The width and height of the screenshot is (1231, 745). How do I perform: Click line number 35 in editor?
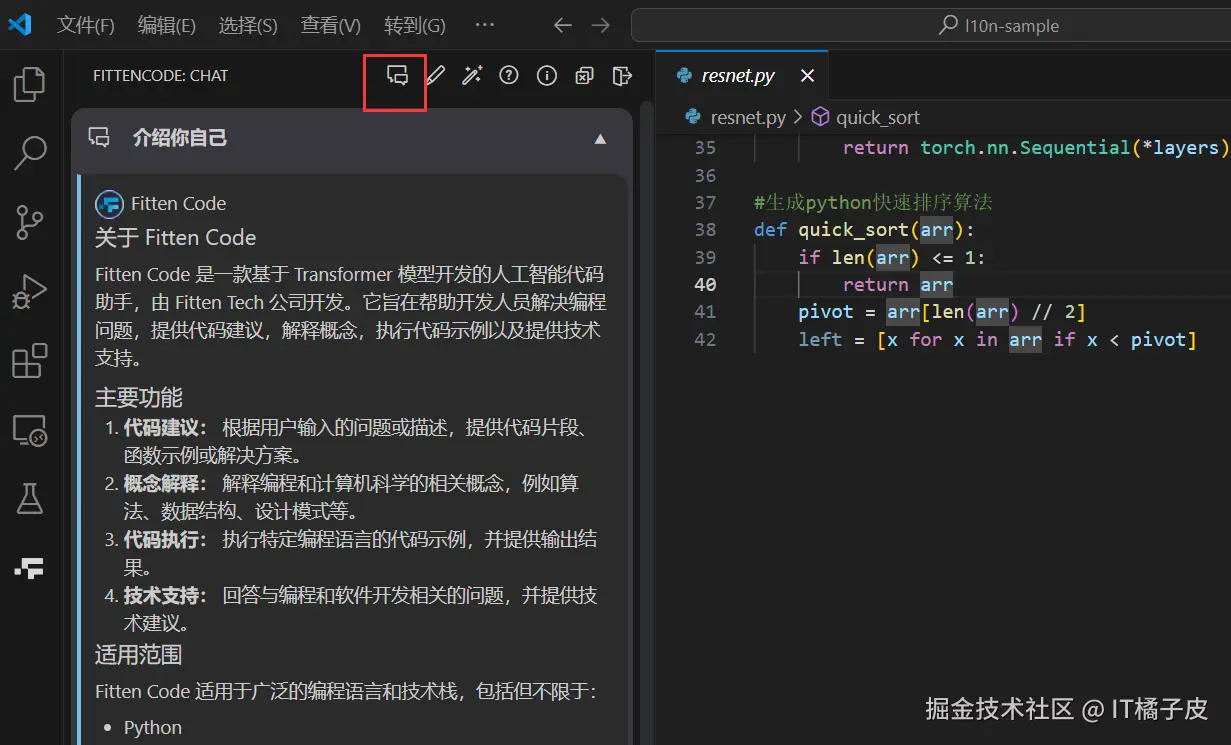point(705,148)
